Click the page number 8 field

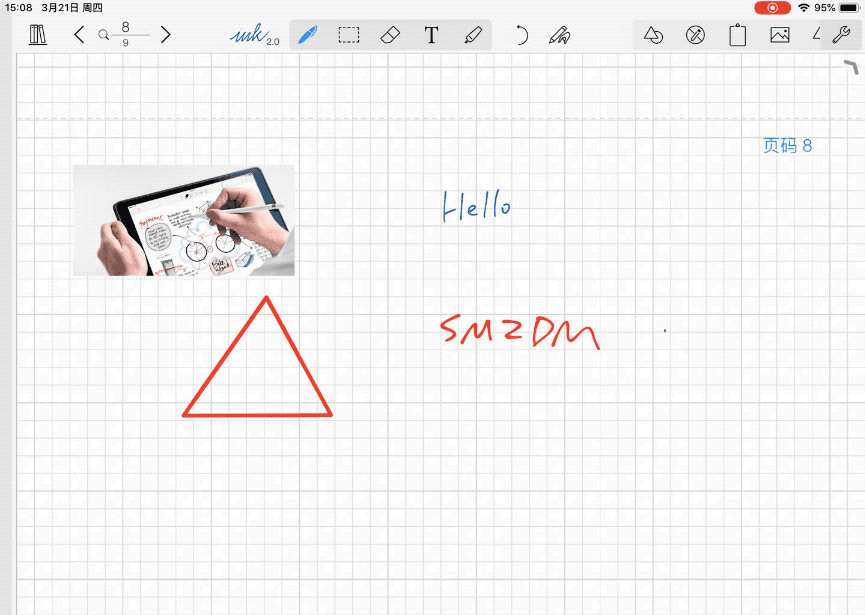(126, 27)
